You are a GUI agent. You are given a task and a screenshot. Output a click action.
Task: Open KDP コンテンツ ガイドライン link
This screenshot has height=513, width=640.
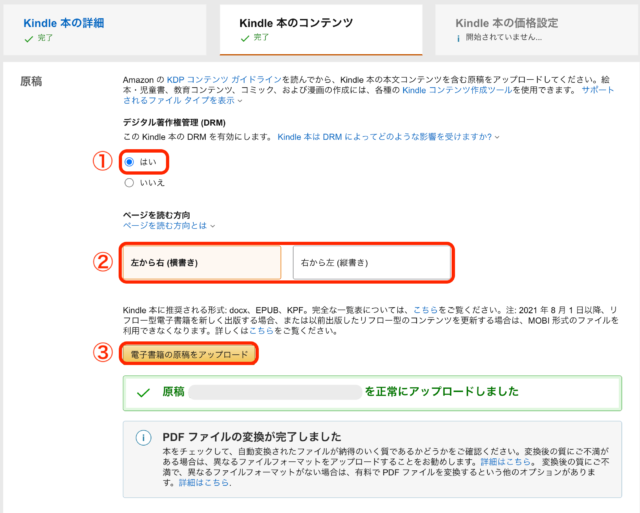[213, 78]
